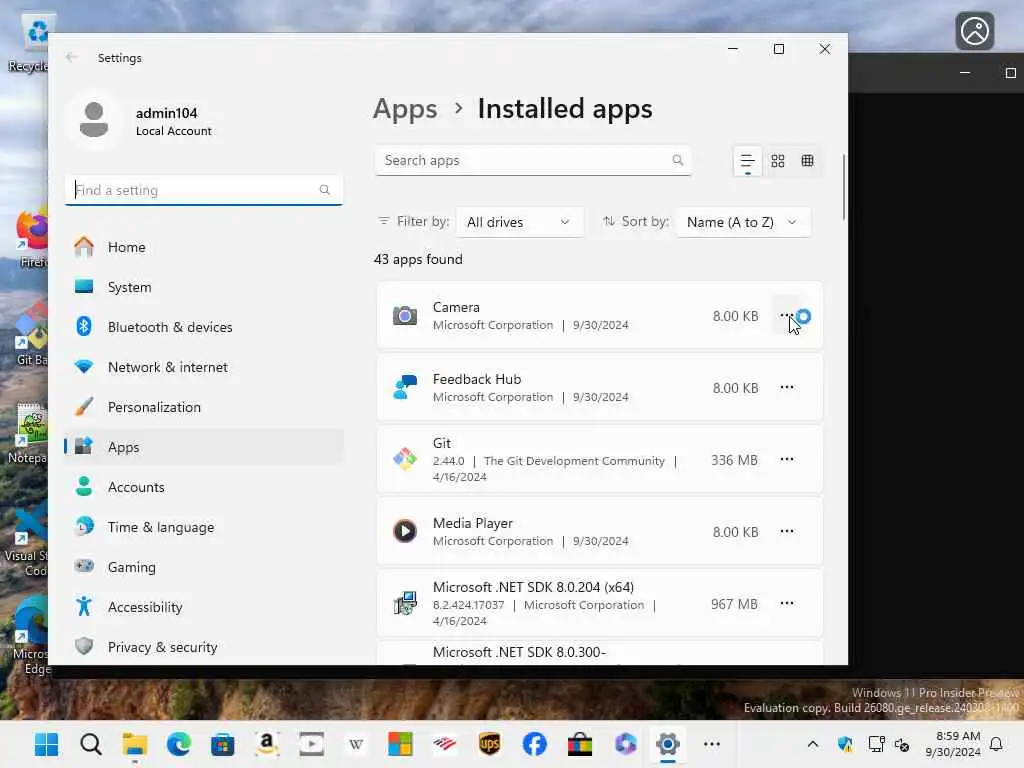Click the Git app icon in list
Screen dimensions: 1024x768
pyautogui.click(x=405, y=459)
